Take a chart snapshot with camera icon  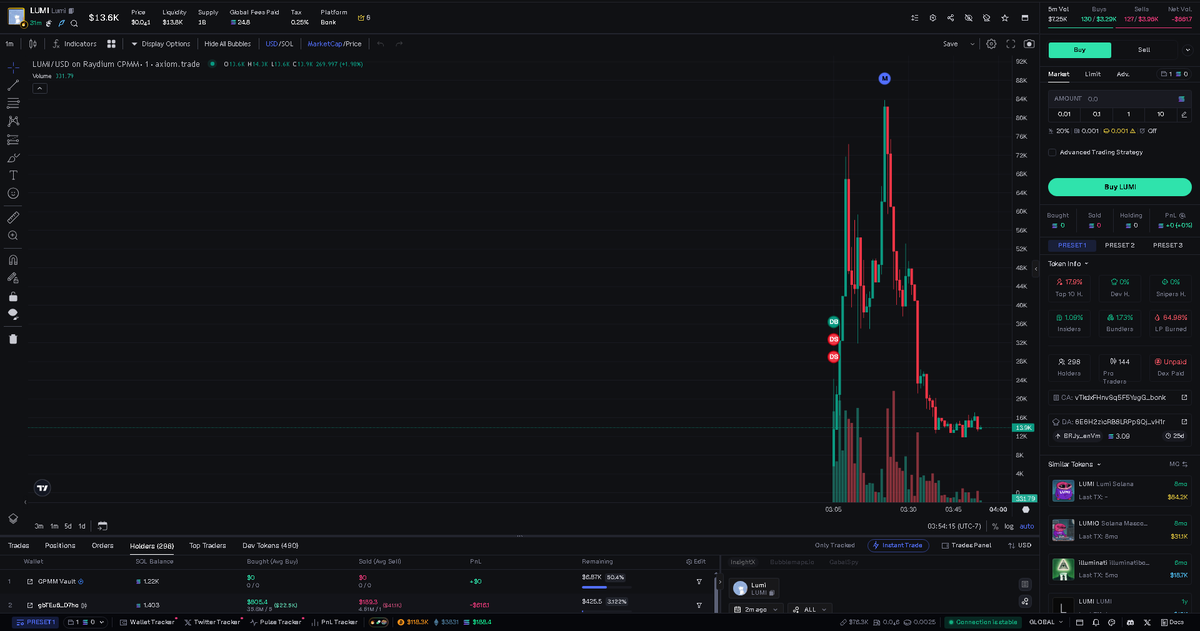click(x=1029, y=44)
